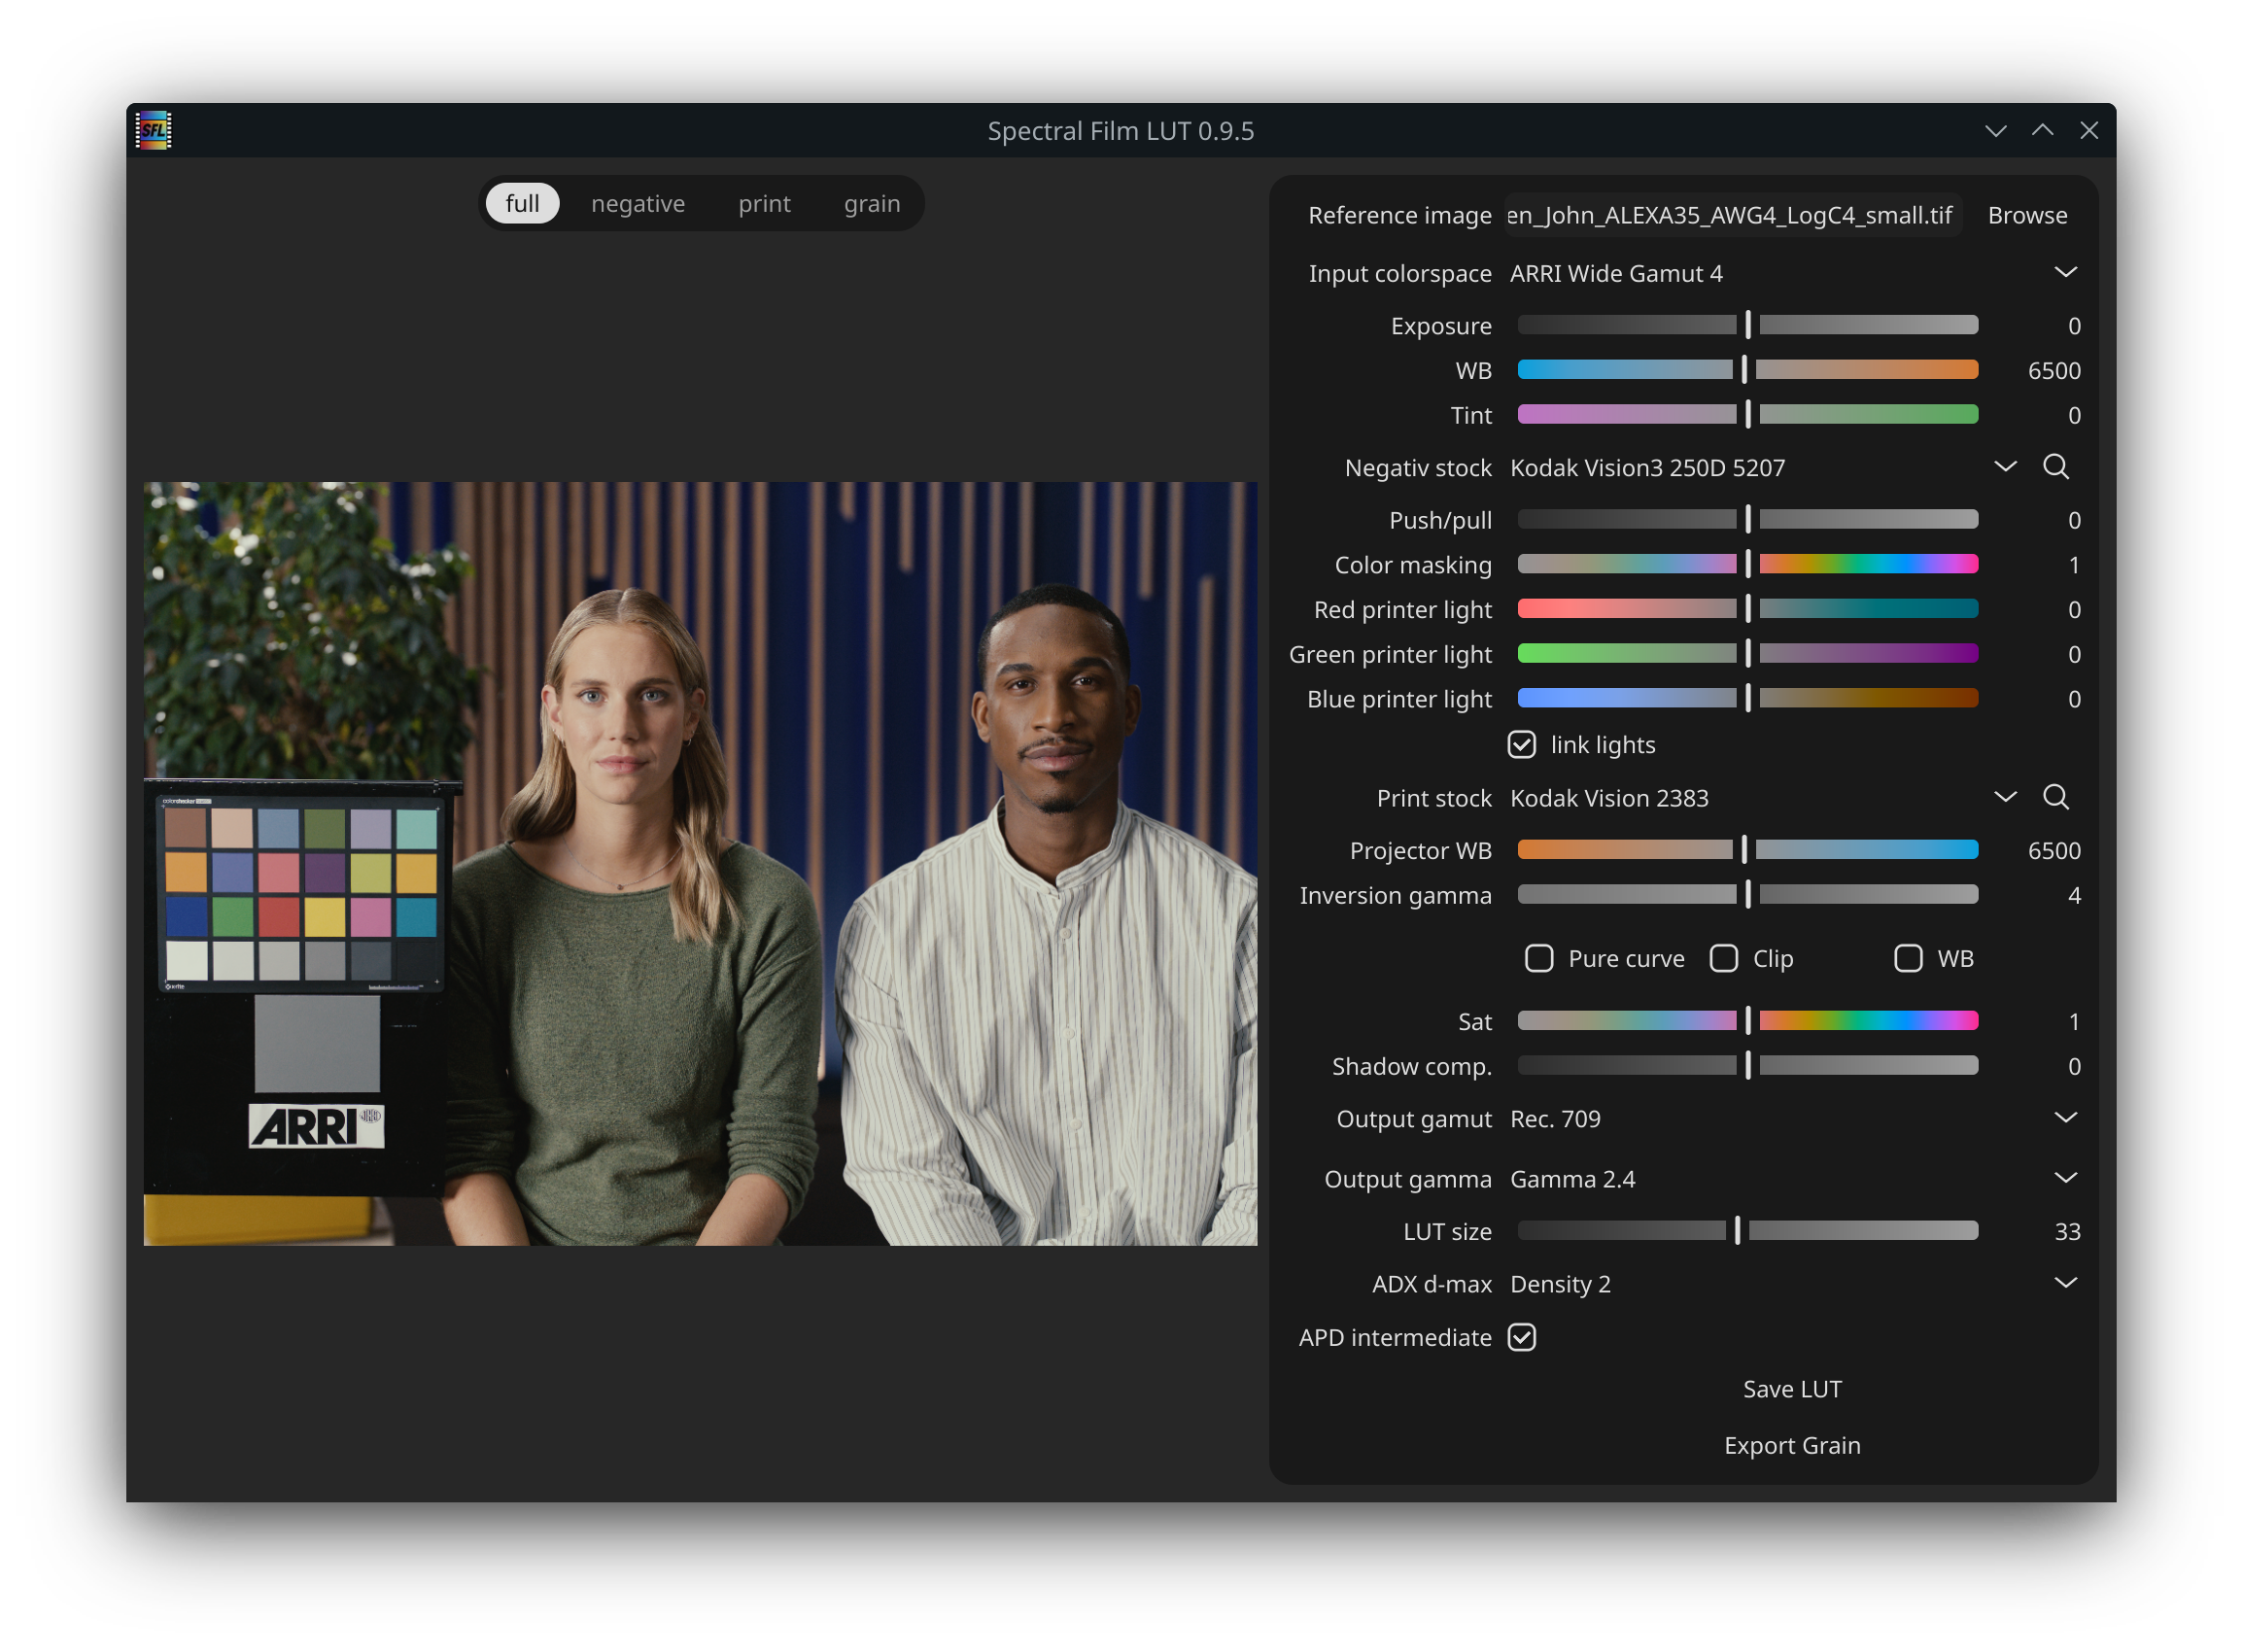Click the Sat slider
This screenshot has height=1652, width=2243.
[x=1747, y=1021]
